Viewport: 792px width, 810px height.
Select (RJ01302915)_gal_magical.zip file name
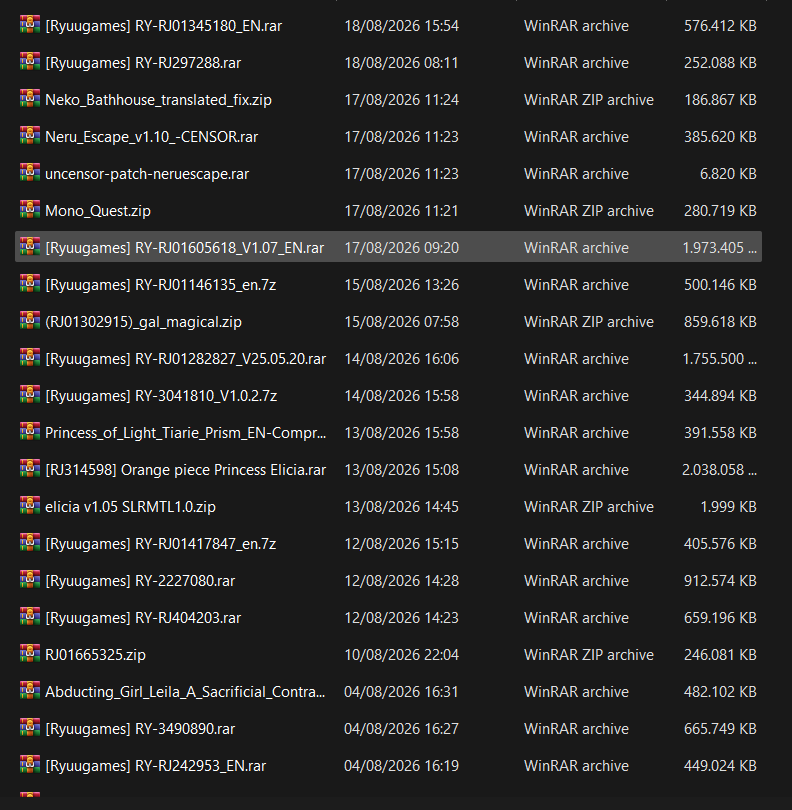143,322
